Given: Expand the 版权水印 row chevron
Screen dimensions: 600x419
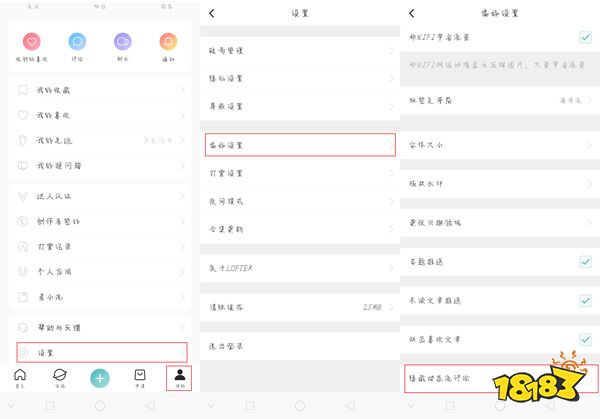Looking at the screenshot, I should tap(590, 184).
